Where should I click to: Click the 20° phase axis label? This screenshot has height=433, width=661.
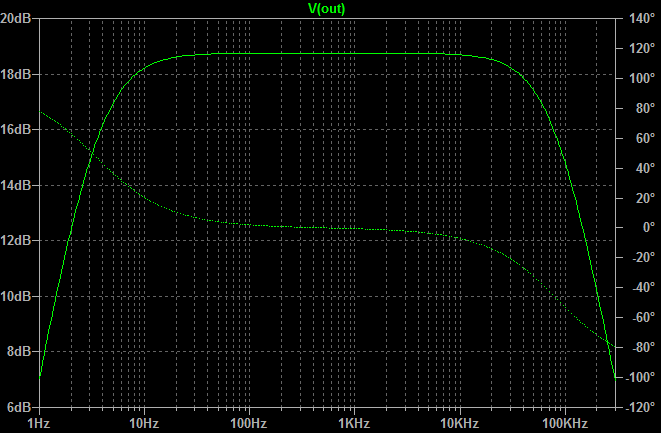pyautogui.click(x=645, y=198)
